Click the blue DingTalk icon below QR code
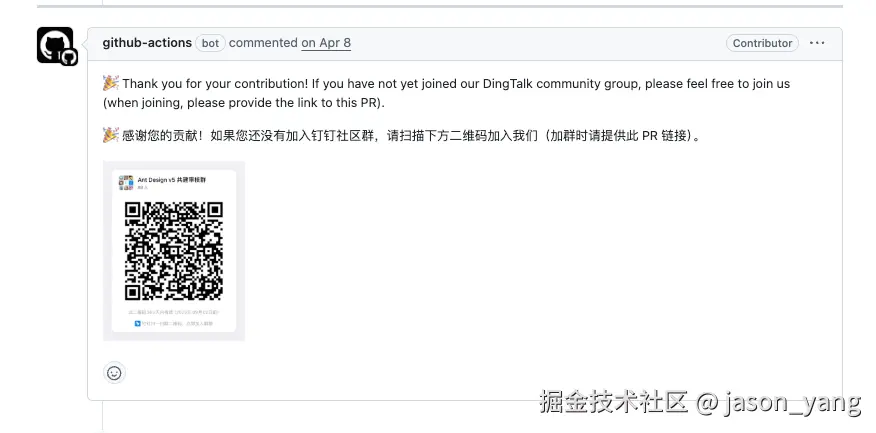The image size is (876, 433). 137,323
